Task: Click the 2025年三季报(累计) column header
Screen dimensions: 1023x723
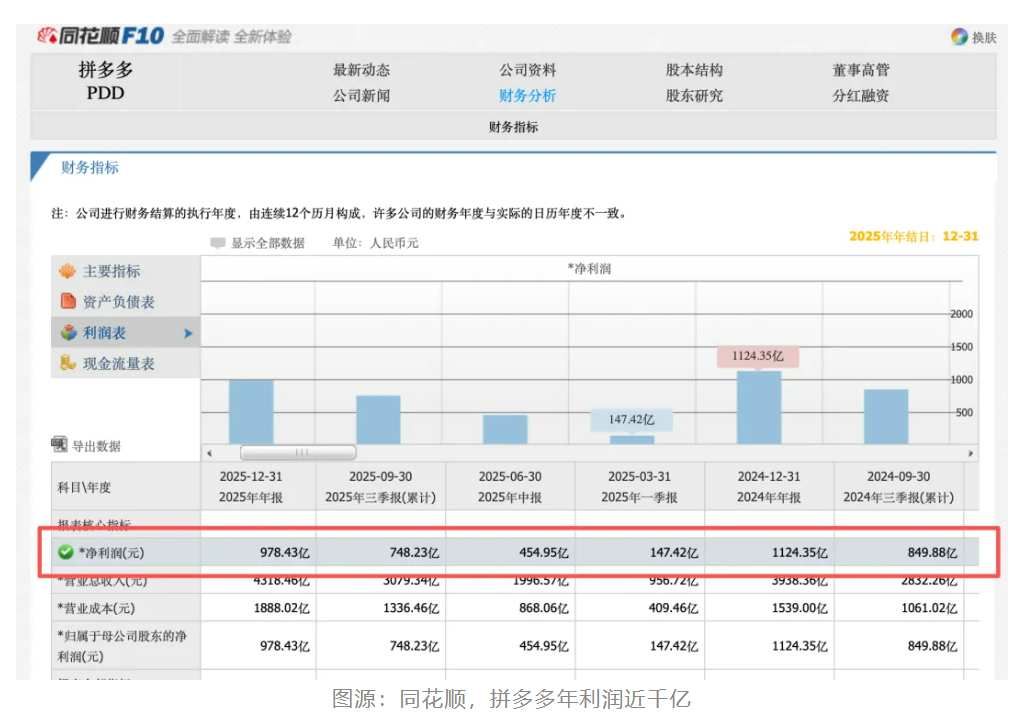Action: click(x=380, y=487)
